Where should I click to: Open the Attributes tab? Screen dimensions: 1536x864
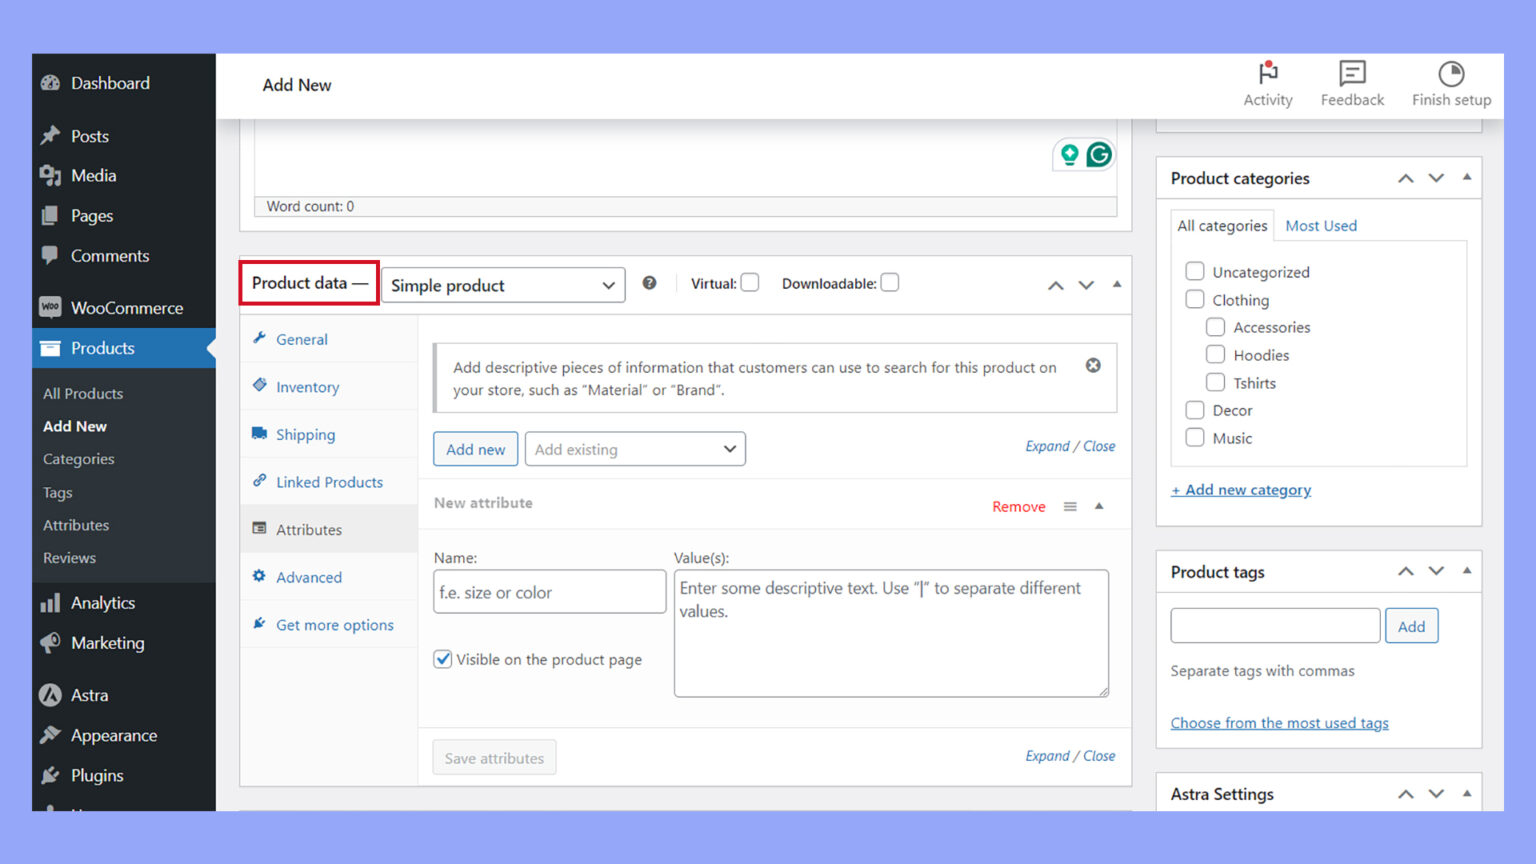pos(309,529)
